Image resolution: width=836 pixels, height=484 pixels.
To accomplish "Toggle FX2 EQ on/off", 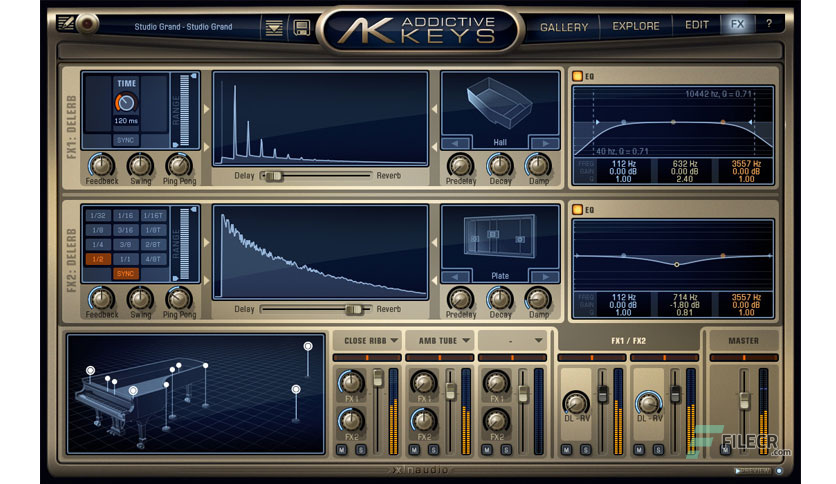I will (x=577, y=209).
